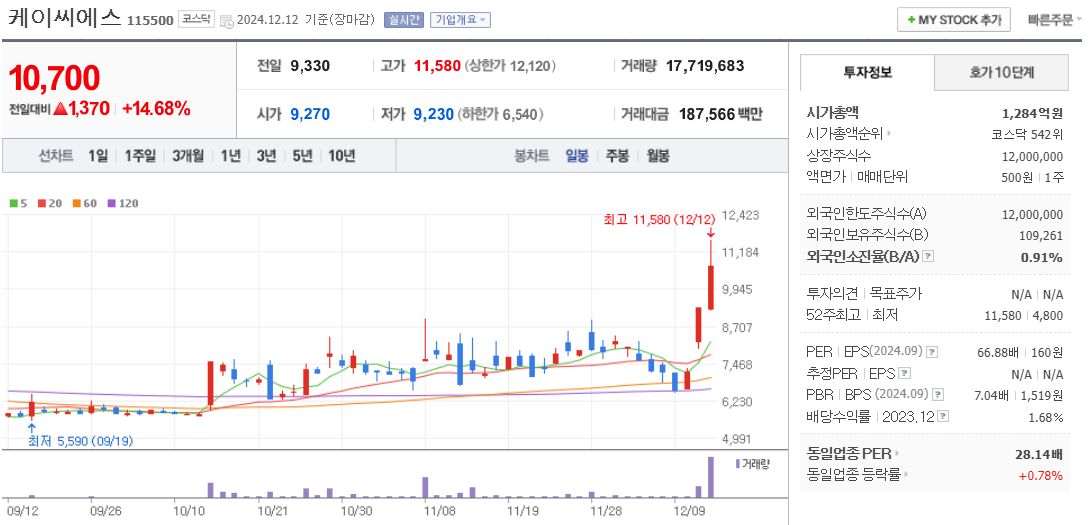The image size is (1089, 525).
Task: Select the 일봉 candlestick chart
Action: [577, 156]
